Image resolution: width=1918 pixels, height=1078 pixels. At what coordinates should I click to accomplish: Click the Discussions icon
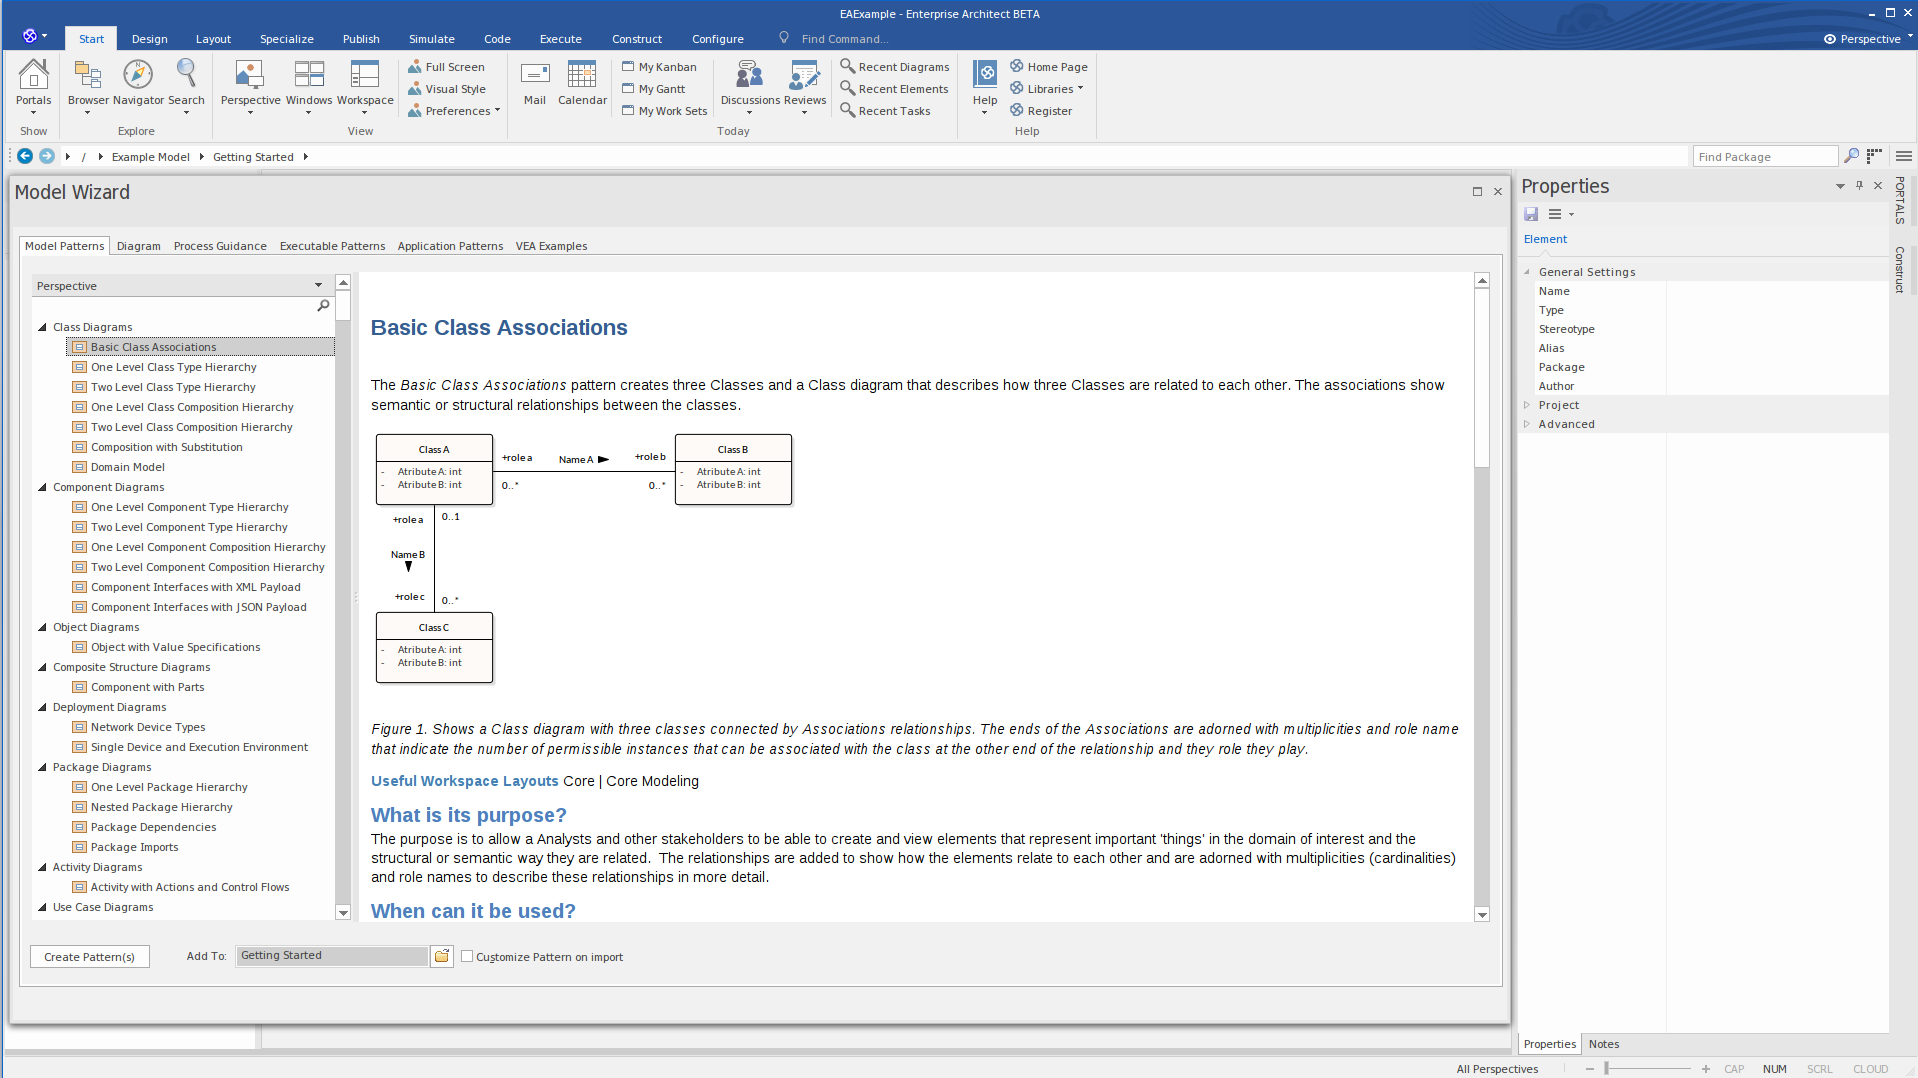pos(749,76)
